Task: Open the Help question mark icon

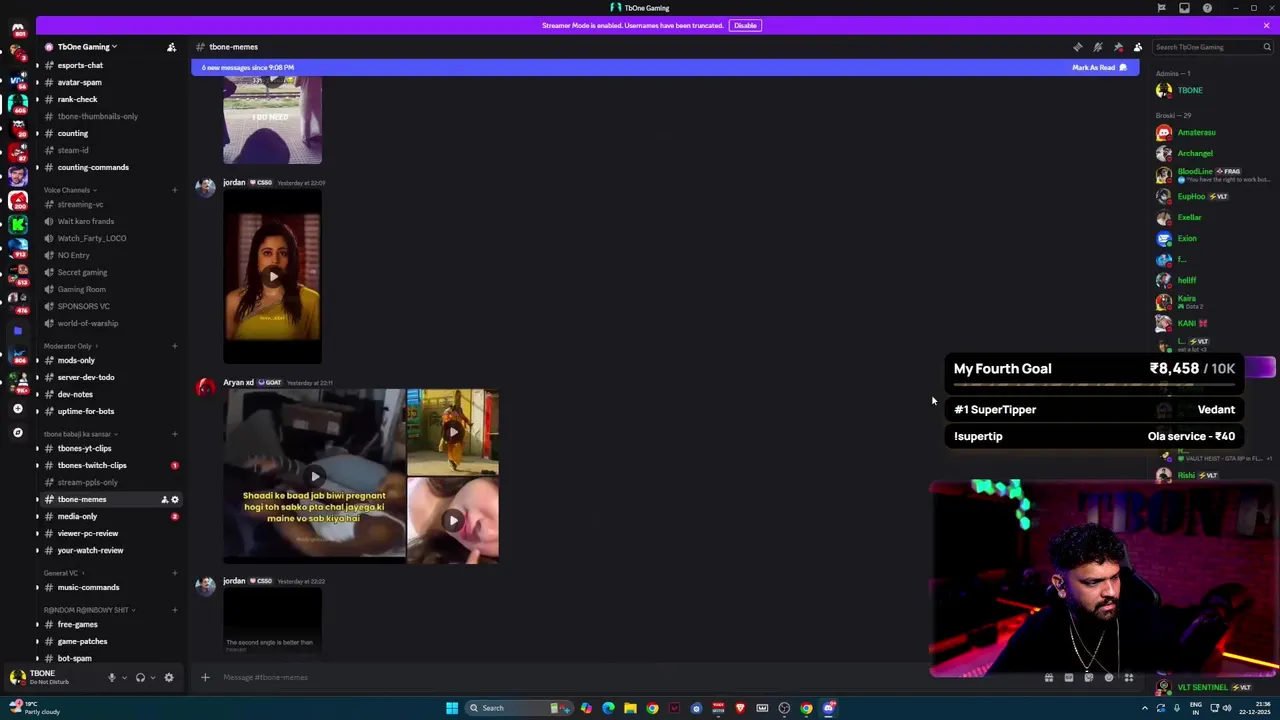Action: coord(1207,8)
